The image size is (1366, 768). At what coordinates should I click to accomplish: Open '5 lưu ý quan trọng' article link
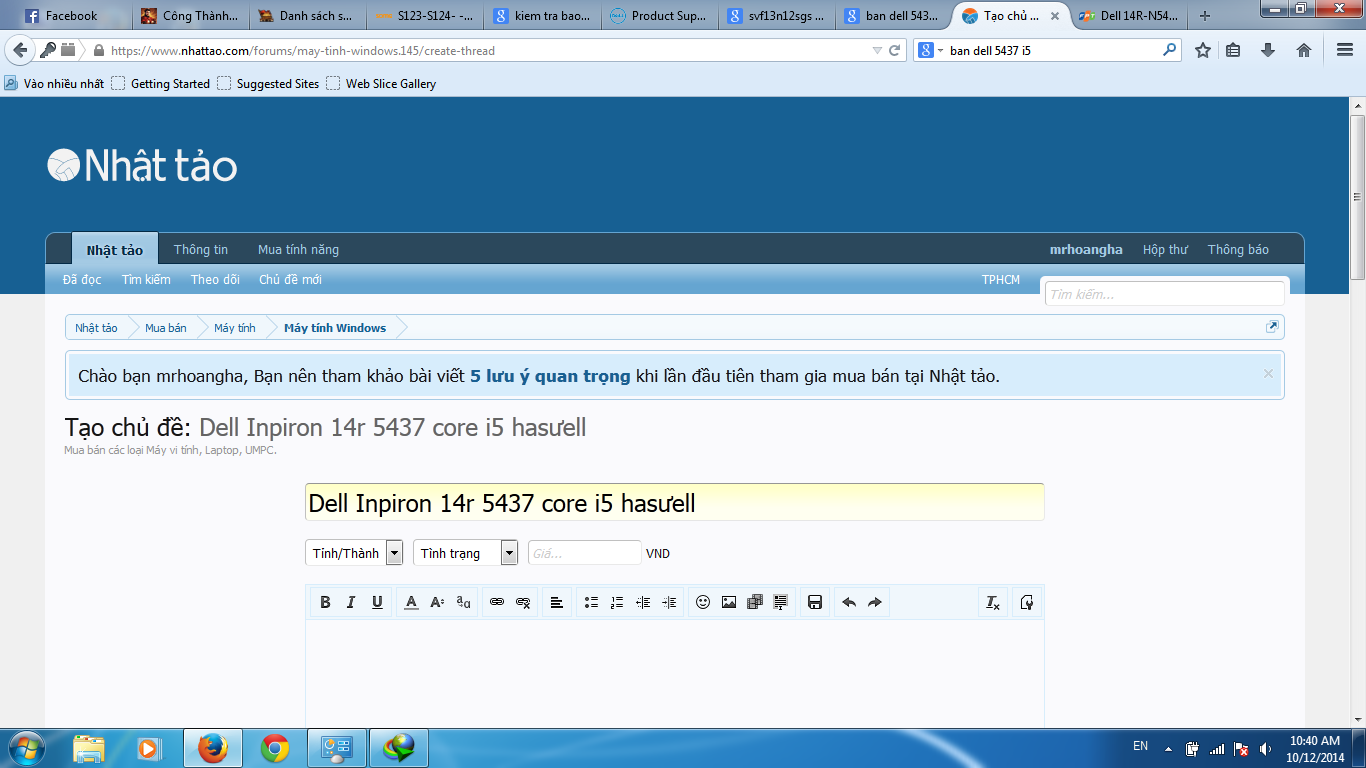(550, 376)
